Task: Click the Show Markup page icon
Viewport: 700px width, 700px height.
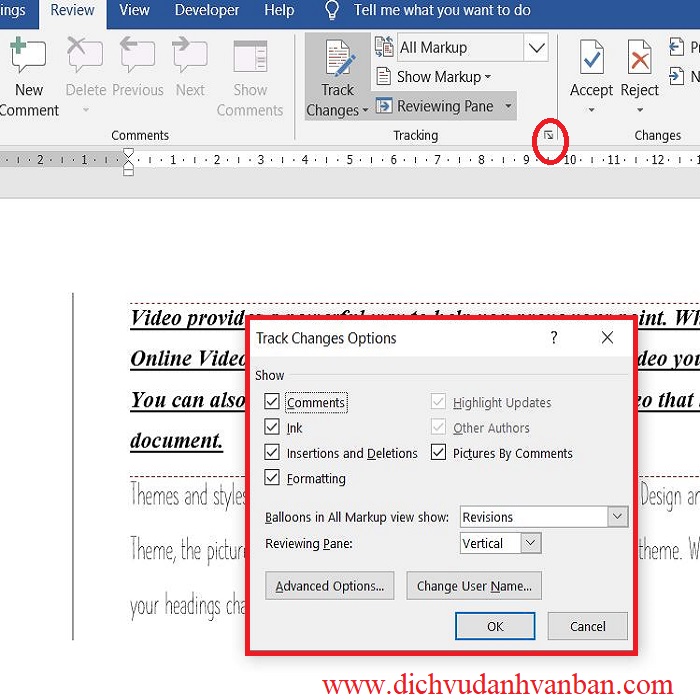Action: tap(383, 76)
